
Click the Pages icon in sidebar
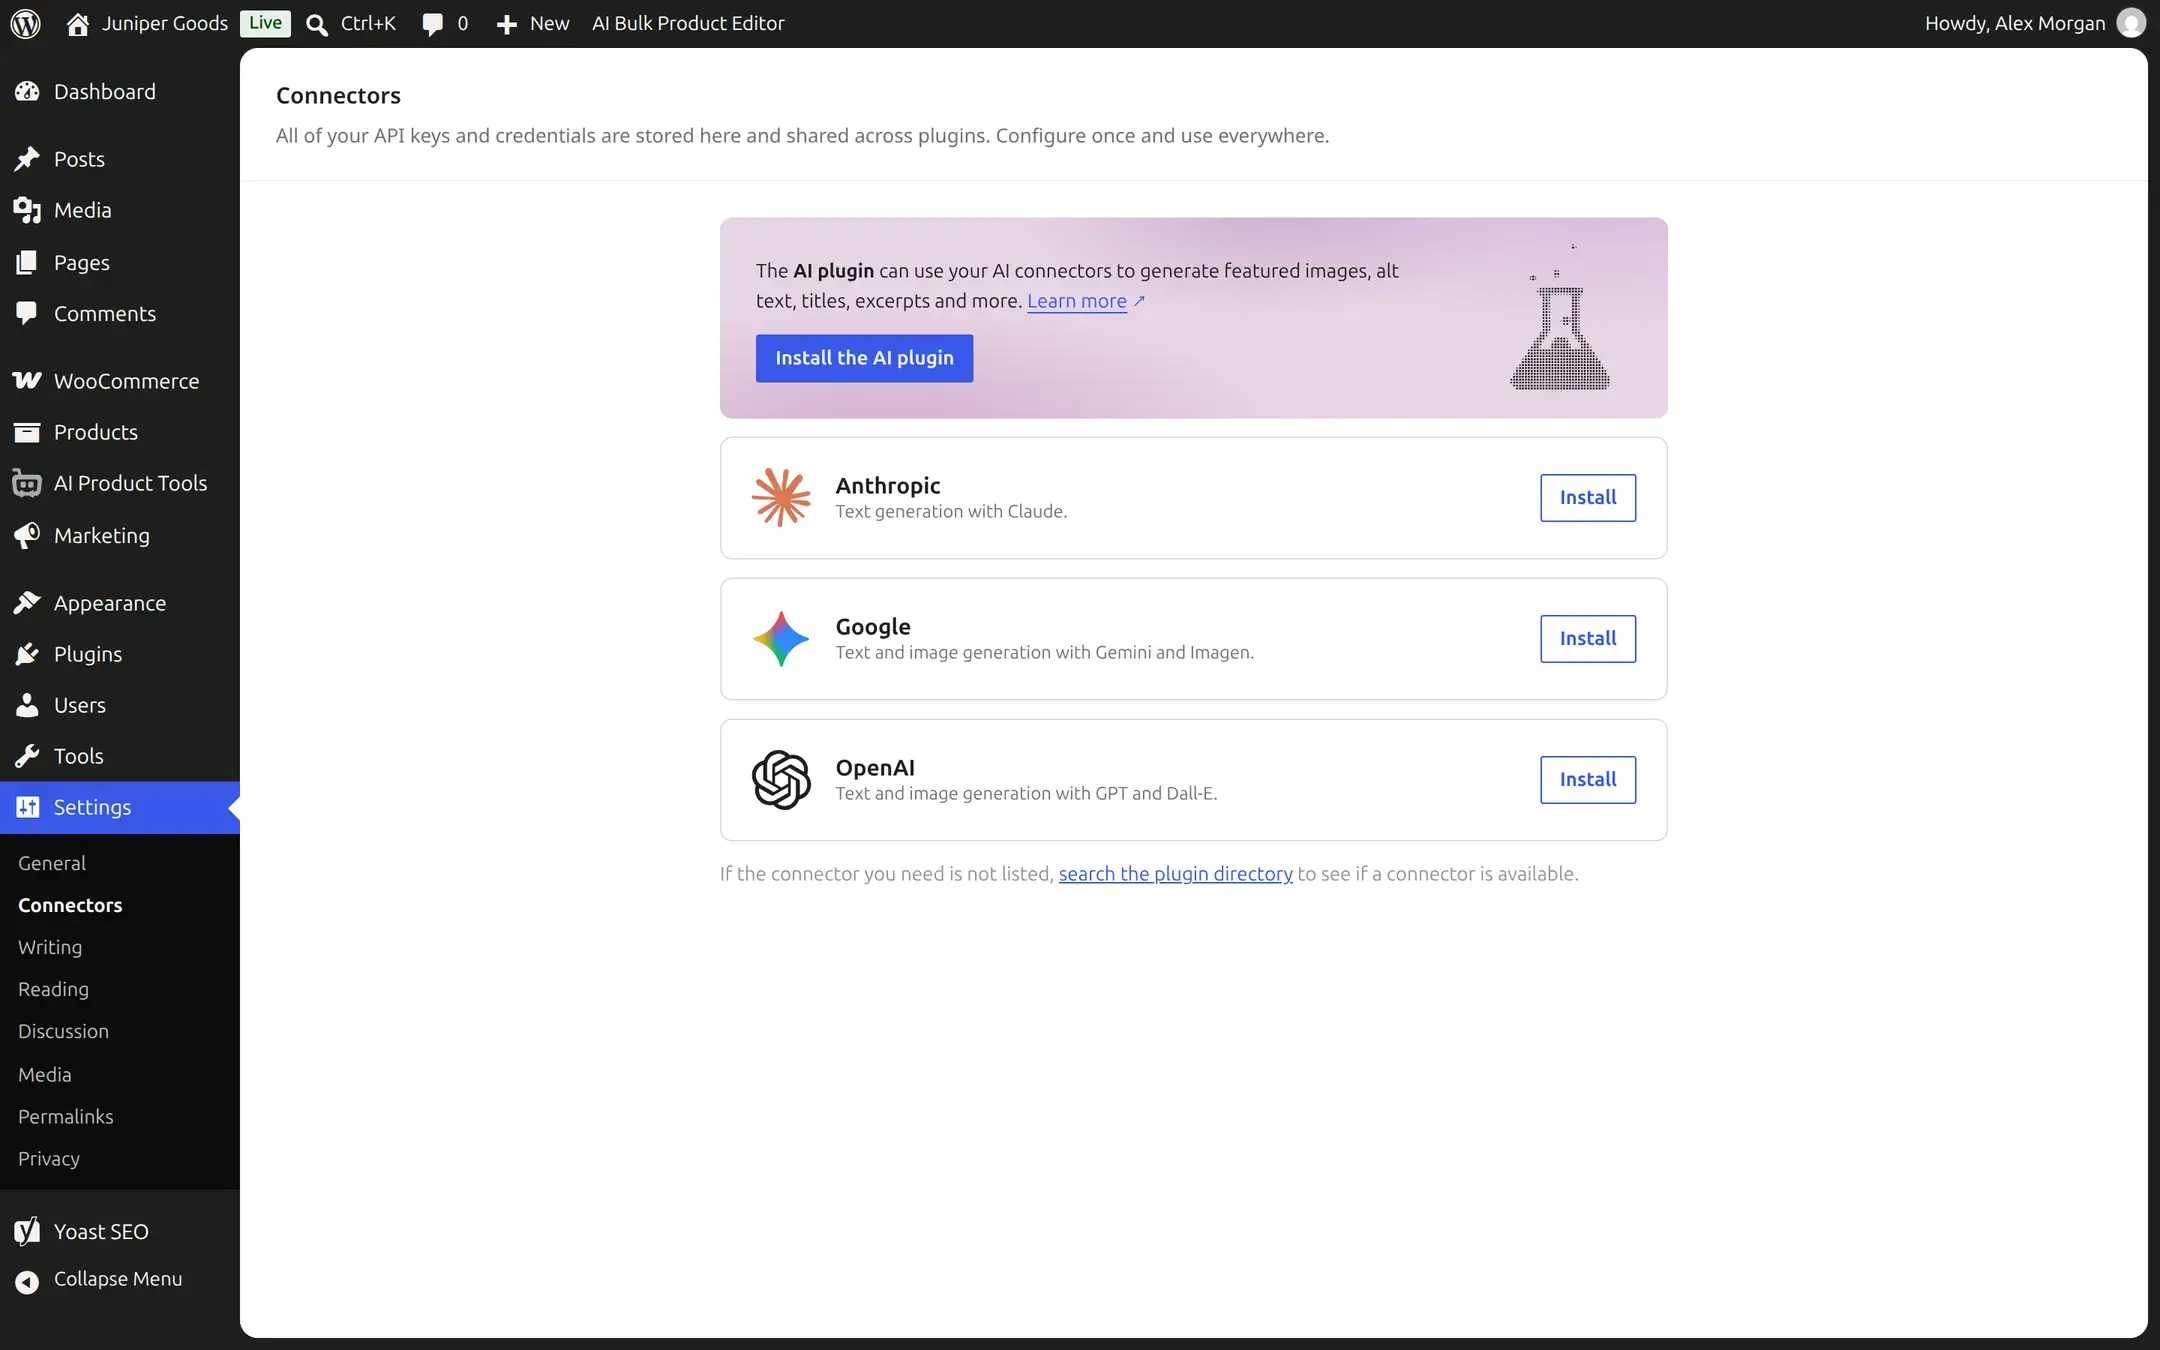pos(27,262)
